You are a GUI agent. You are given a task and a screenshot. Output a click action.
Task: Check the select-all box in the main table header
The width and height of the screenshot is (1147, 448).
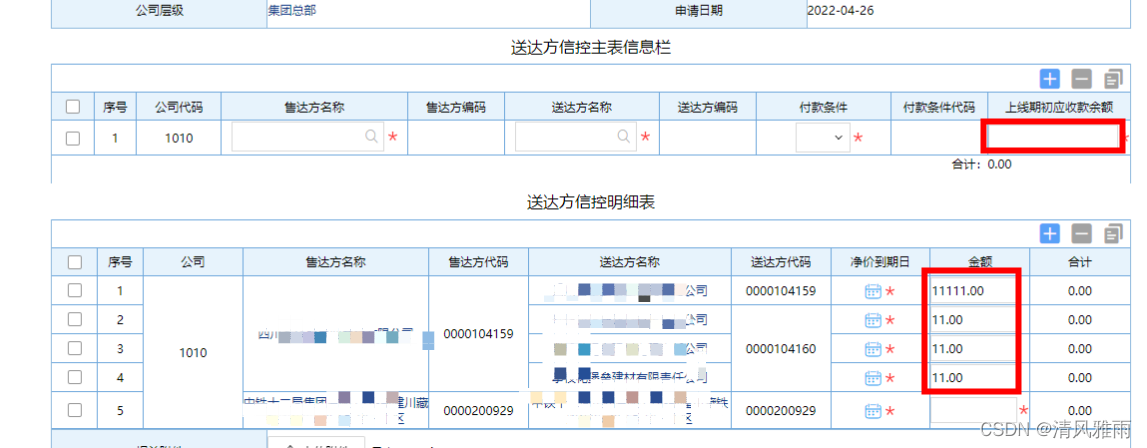[73, 107]
